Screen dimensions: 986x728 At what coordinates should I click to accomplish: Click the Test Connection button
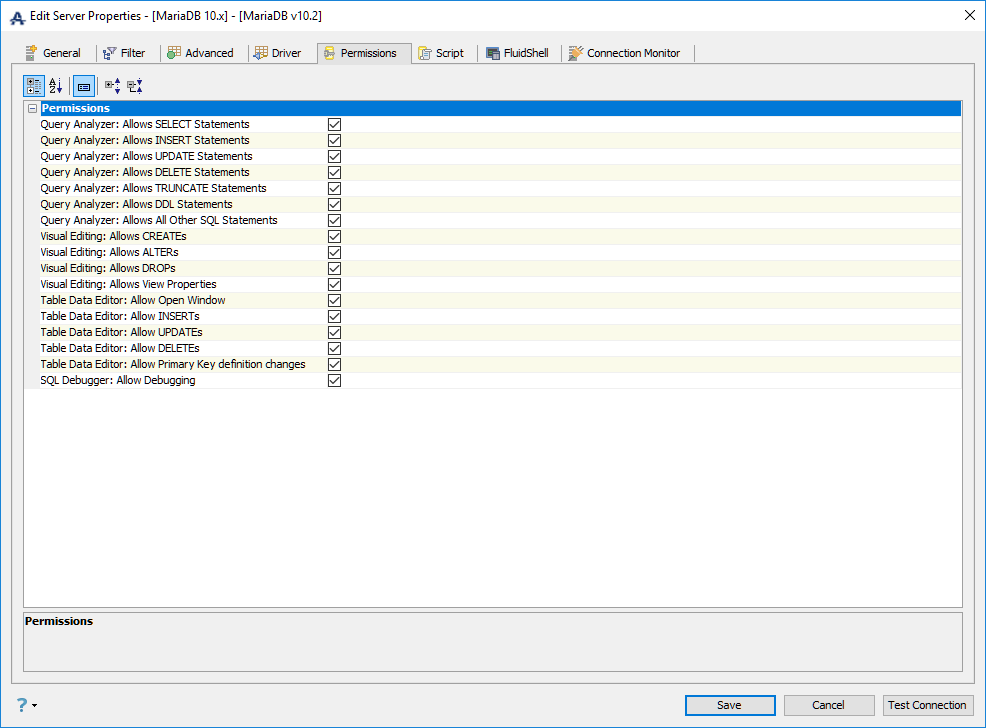click(928, 705)
